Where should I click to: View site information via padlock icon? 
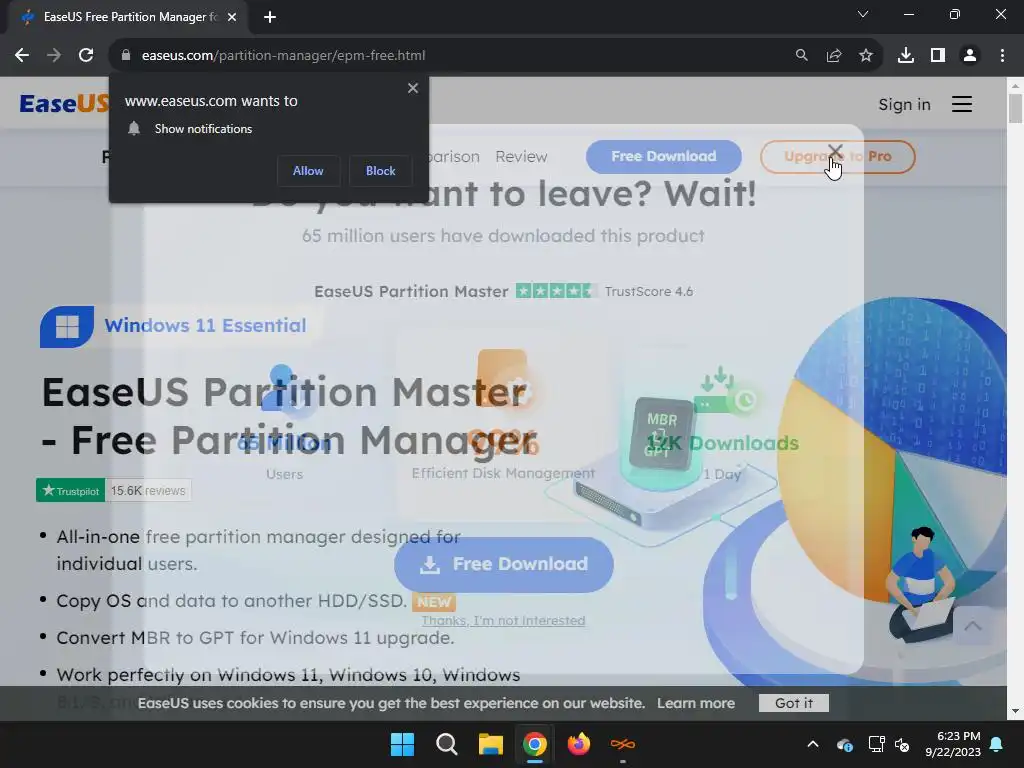(x=126, y=56)
